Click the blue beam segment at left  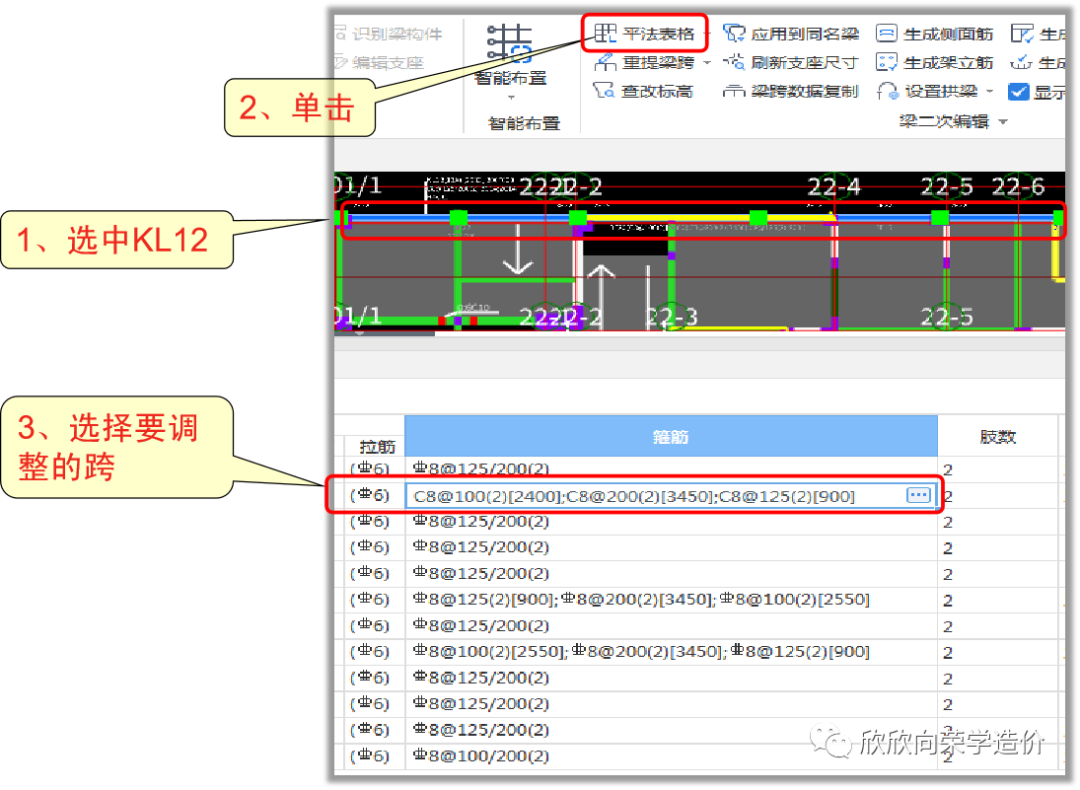(x=402, y=218)
